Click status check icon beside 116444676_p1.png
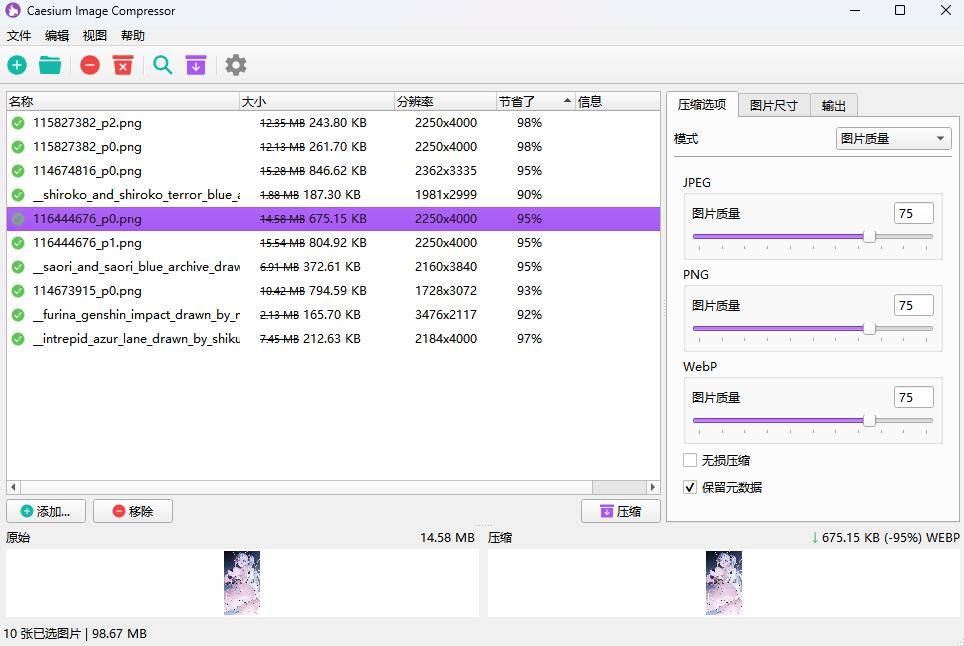Viewport: 964px width, 646px height. (18, 243)
